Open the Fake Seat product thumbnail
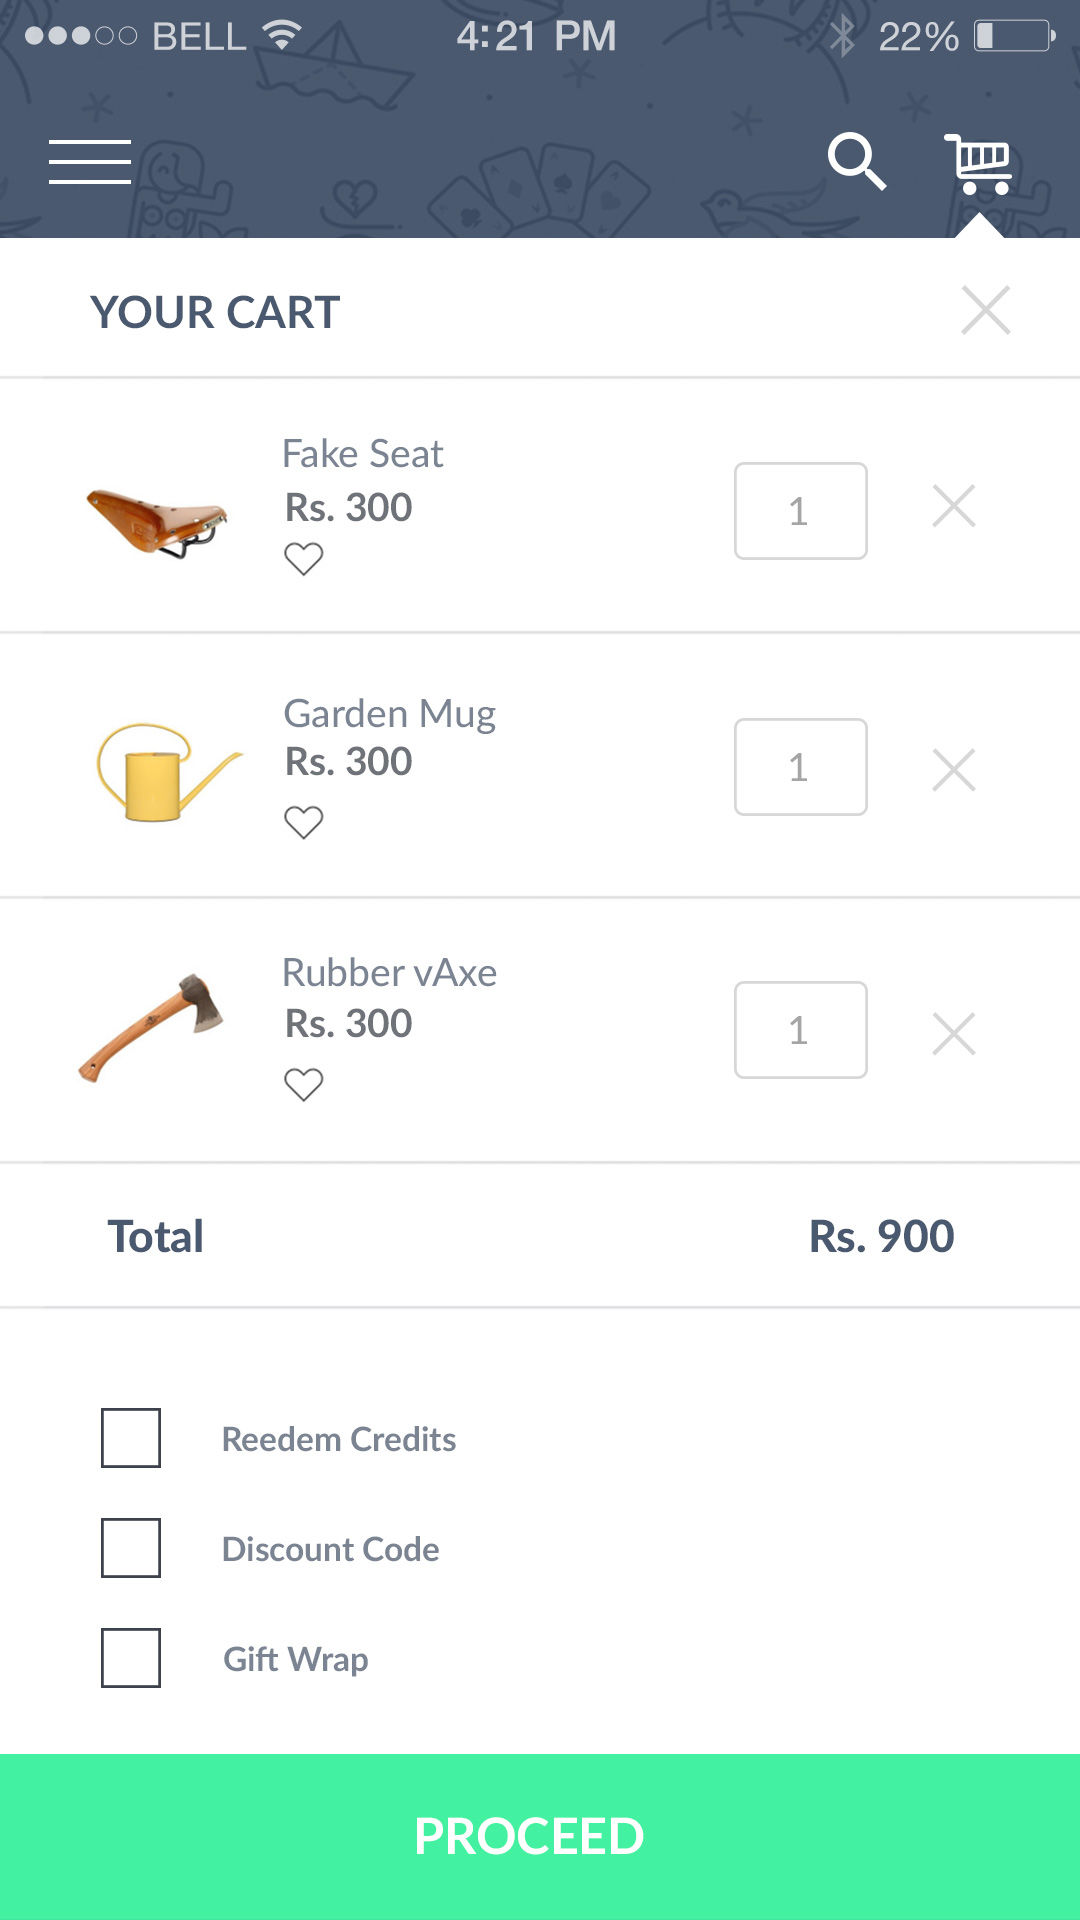 pyautogui.click(x=158, y=520)
